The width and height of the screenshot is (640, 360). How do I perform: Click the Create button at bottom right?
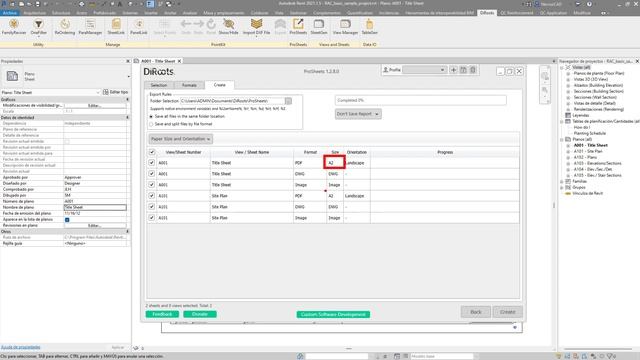pos(507,312)
